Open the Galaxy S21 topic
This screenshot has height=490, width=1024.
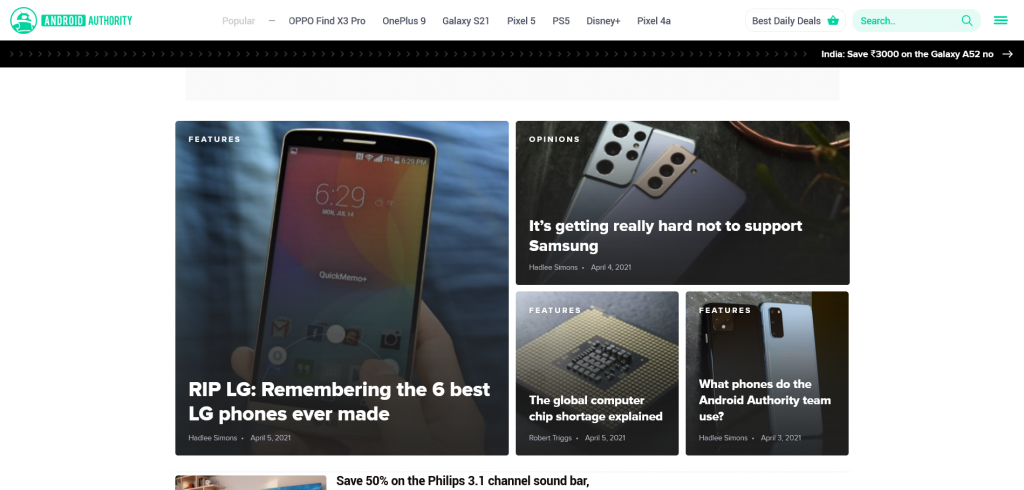click(466, 21)
